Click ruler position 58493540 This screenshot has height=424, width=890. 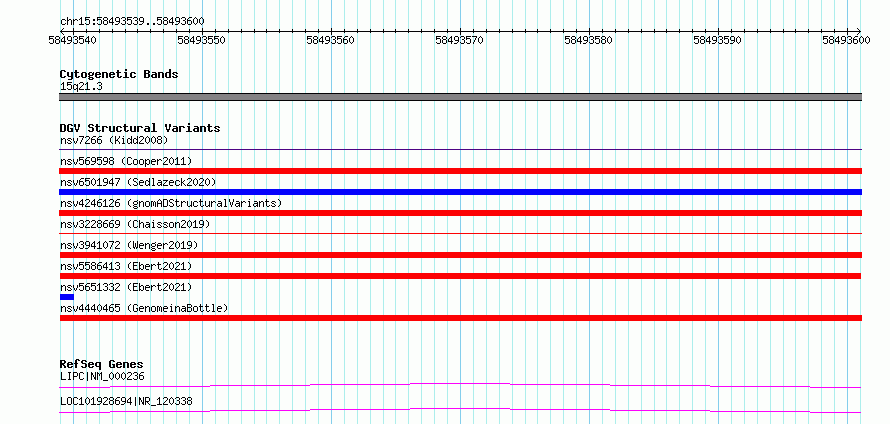coord(73,40)
